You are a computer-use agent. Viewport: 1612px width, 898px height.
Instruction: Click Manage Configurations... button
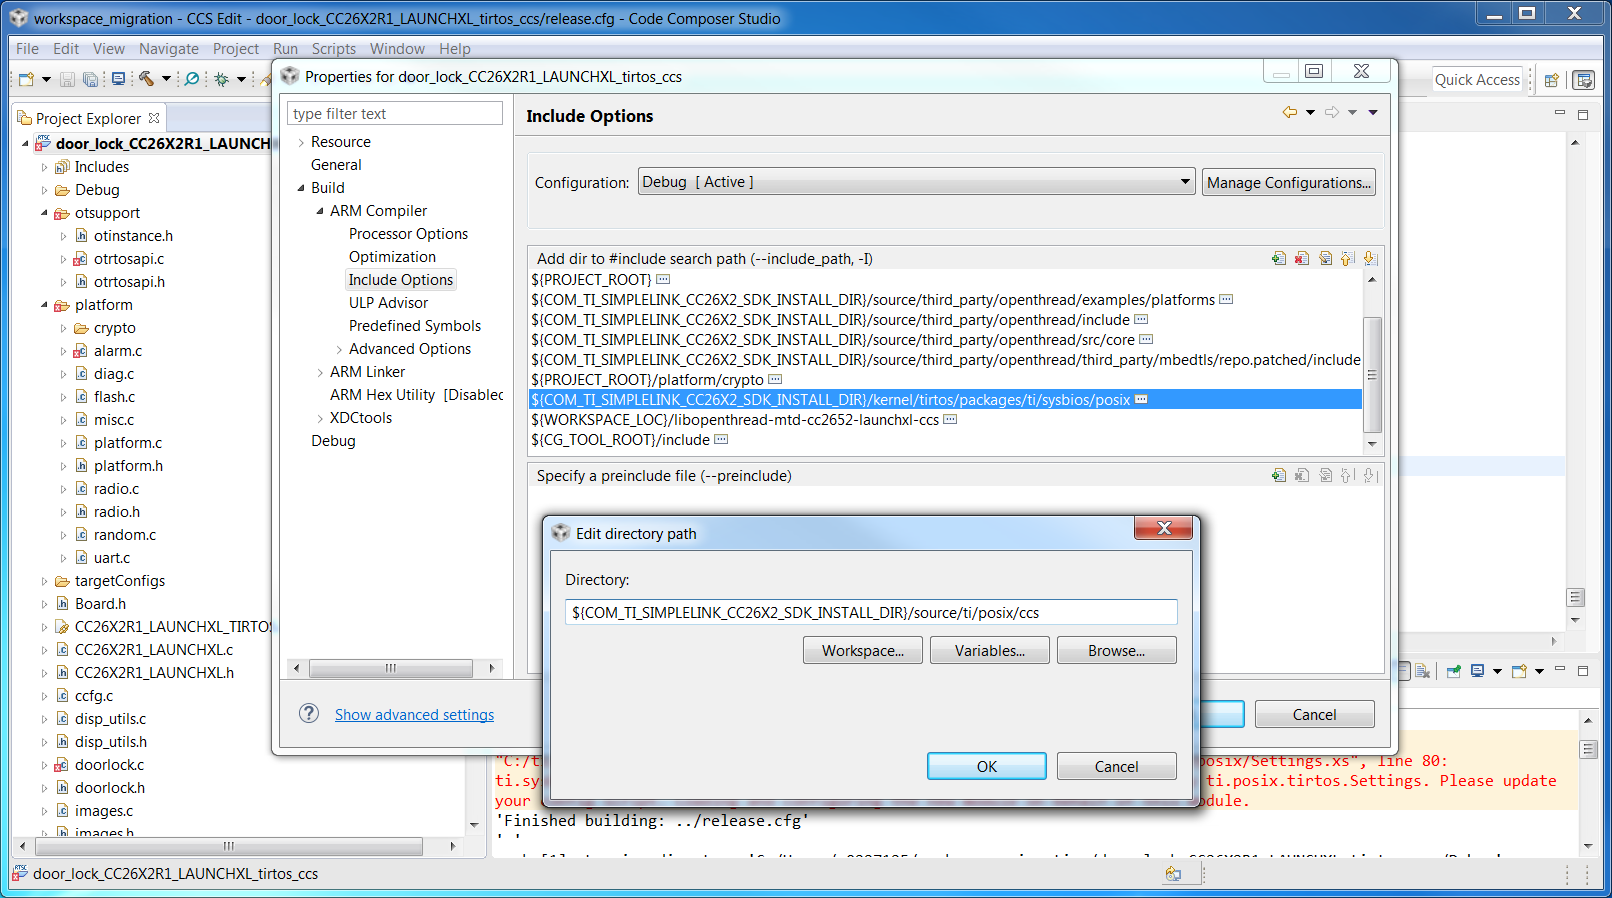pyautogui.click(x=1288, y=182)
